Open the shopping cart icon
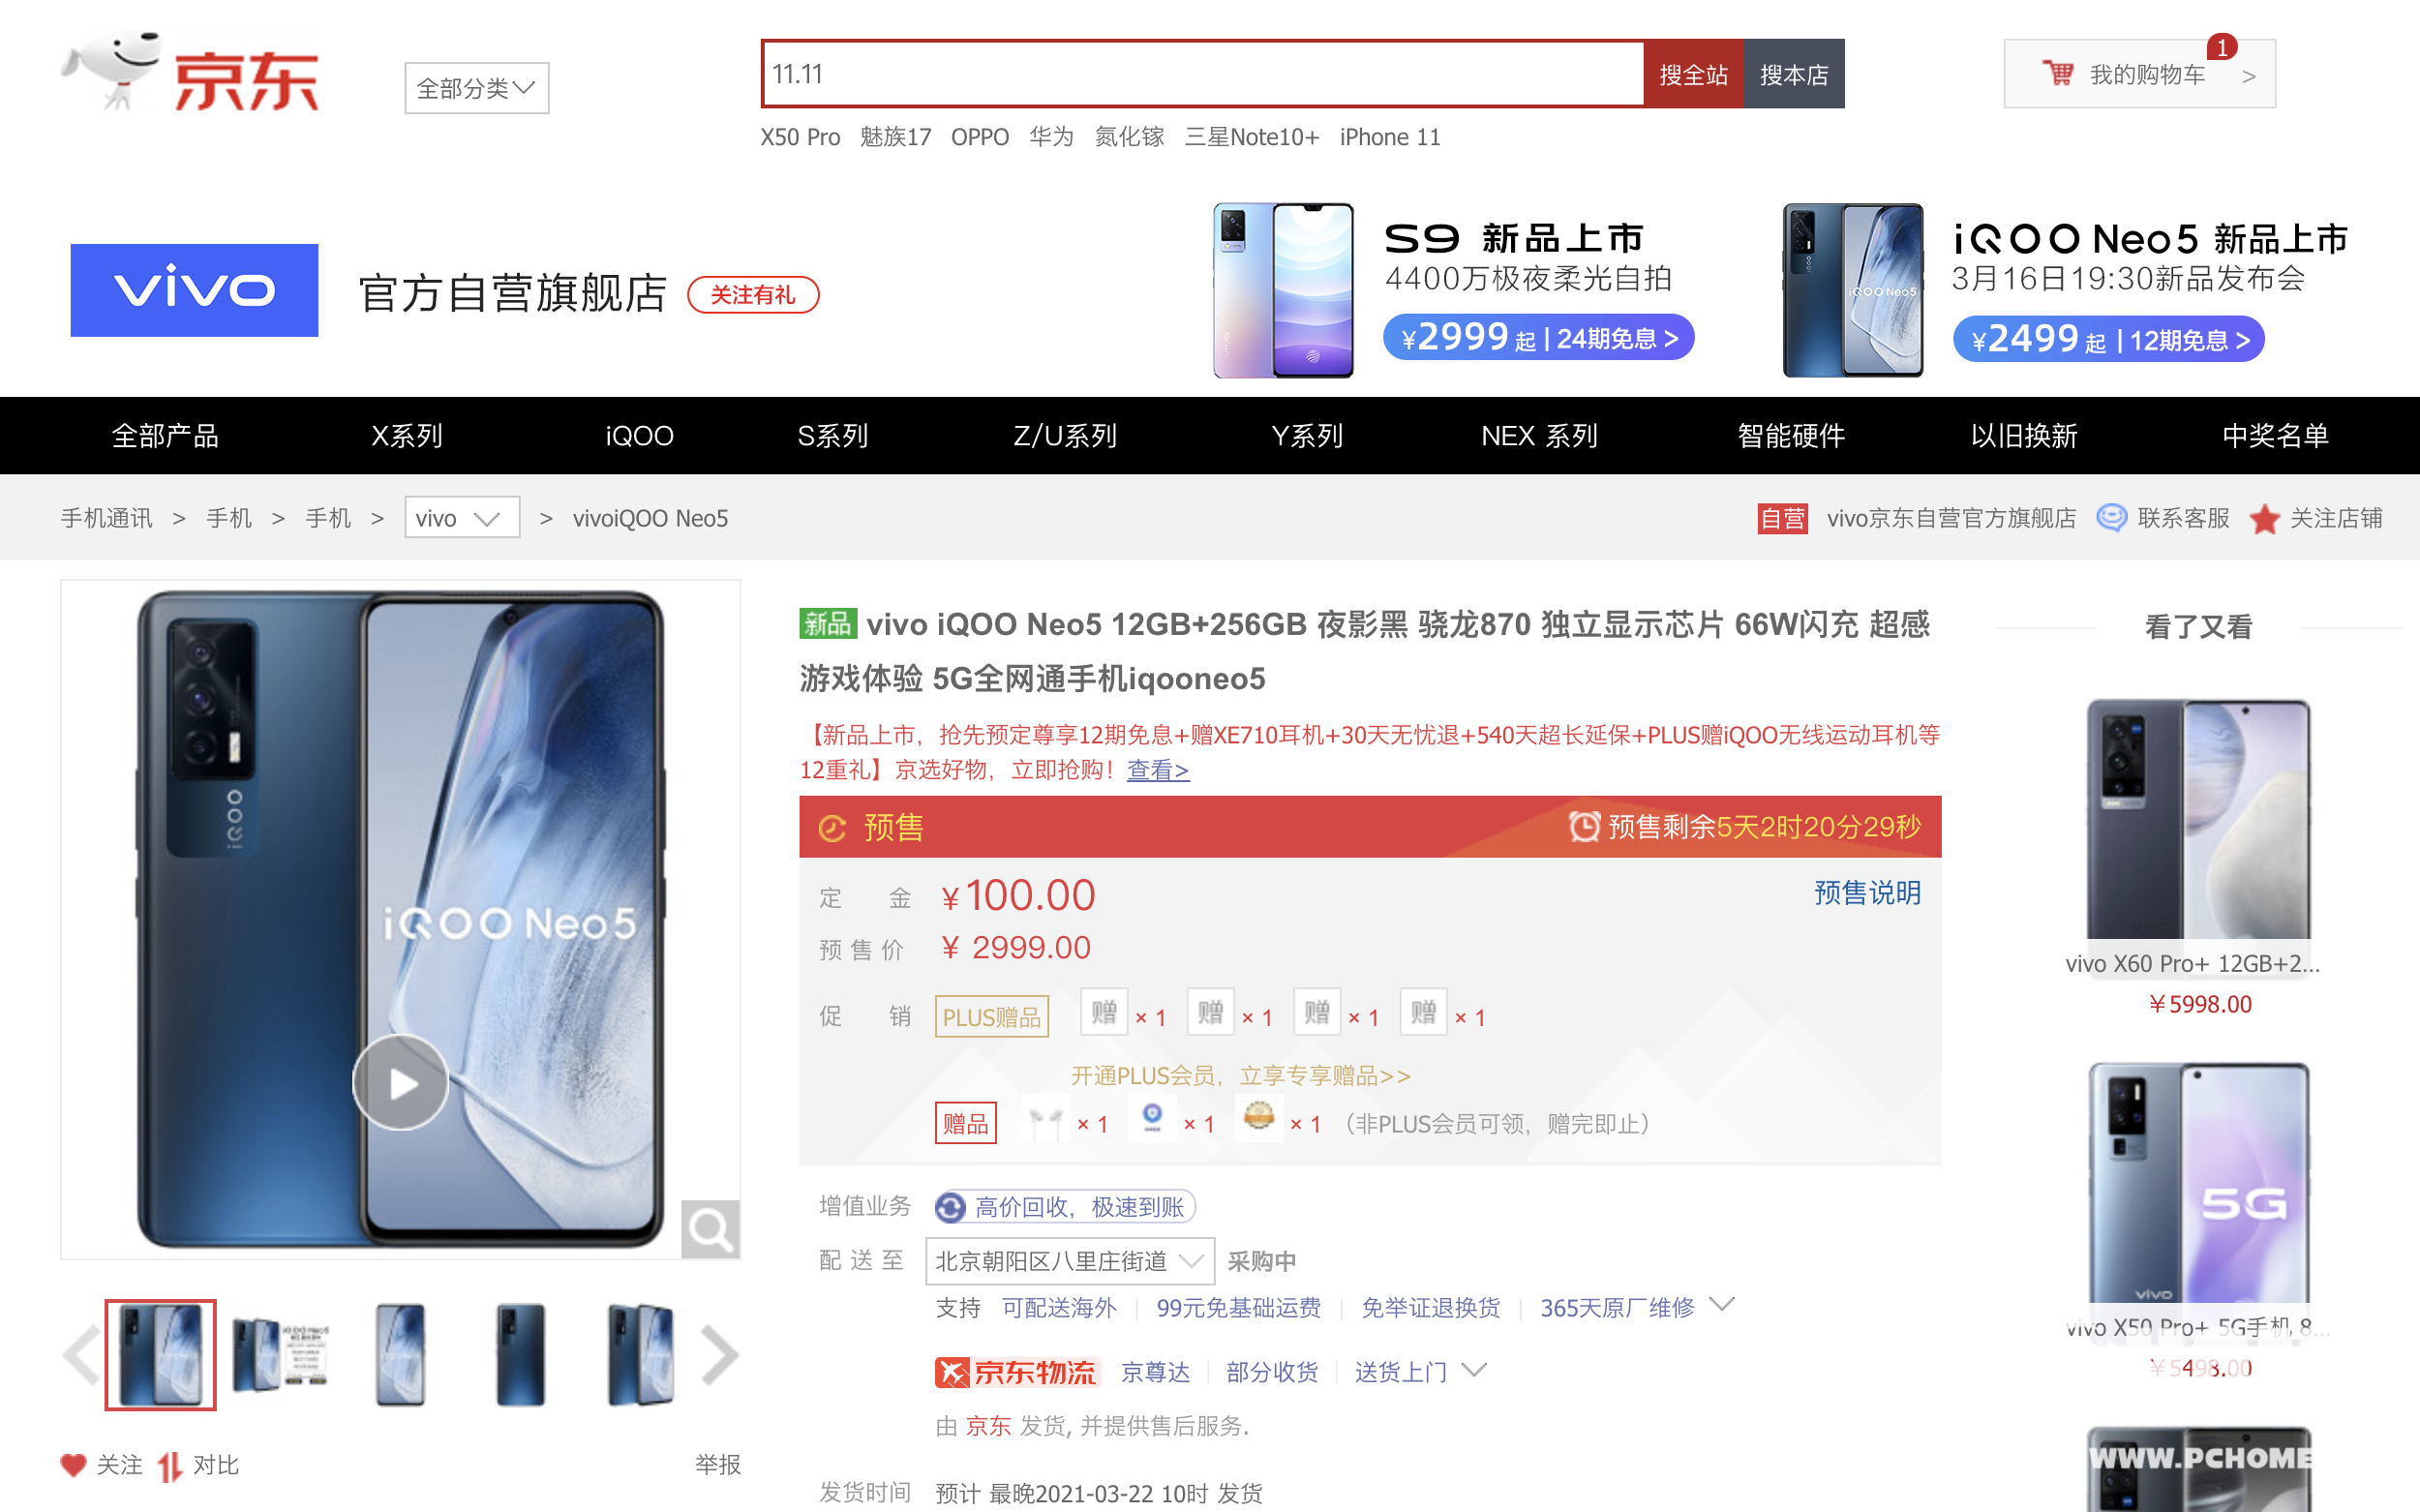Image resolution: width=2420 pixels, height=1512 pixels. (2057, 74)
